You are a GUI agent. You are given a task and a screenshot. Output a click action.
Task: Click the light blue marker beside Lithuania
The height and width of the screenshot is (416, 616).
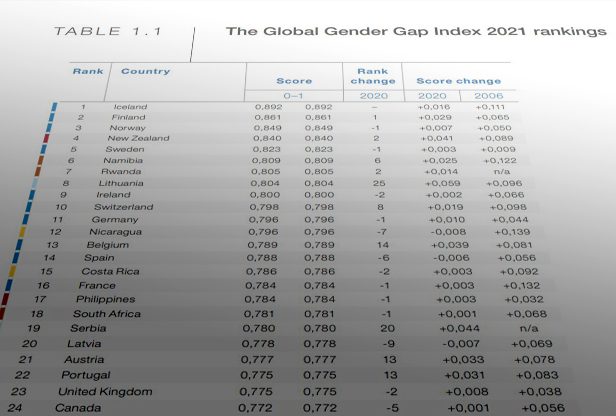[x=35, y=183]
